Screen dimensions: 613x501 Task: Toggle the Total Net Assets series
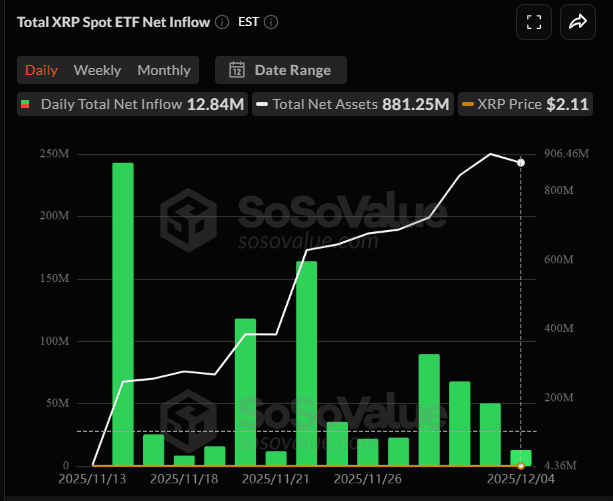[352, 104]
